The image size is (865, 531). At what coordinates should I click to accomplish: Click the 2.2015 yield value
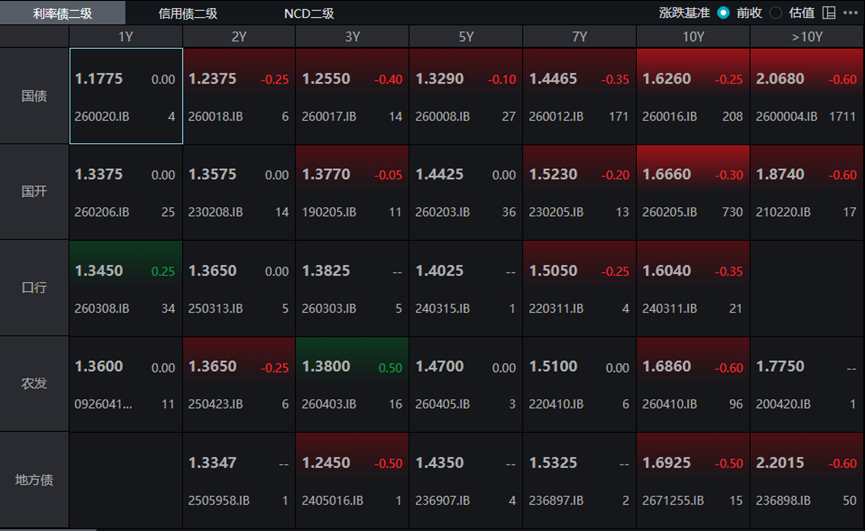click(x=780, y=463)
